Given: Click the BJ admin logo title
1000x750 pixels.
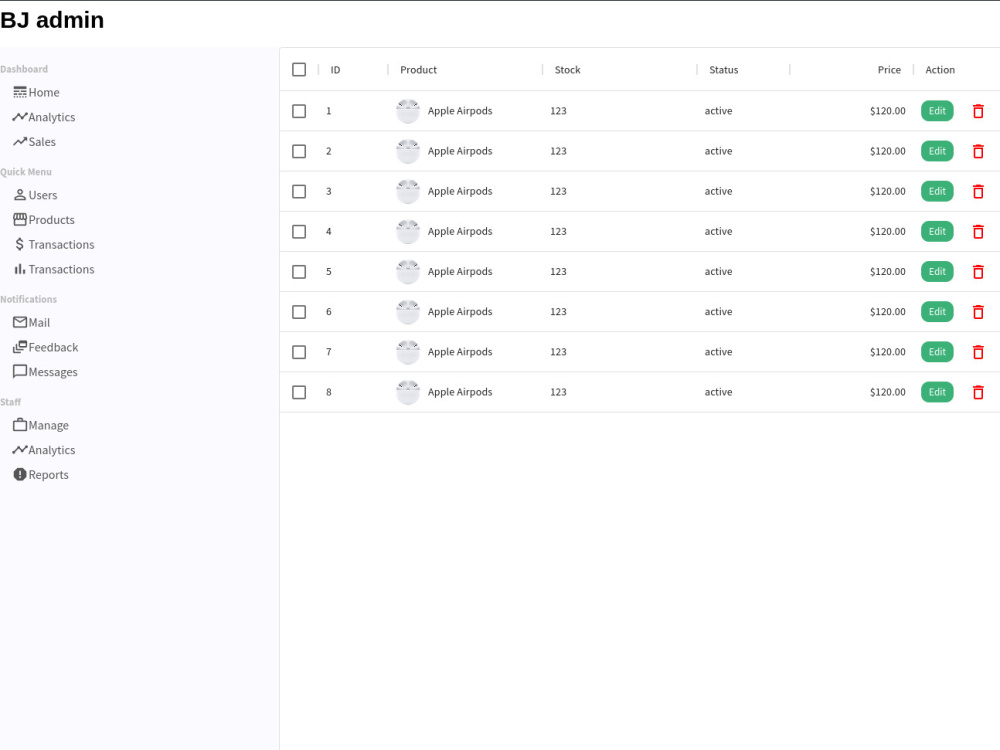Looking at the screenshot, I should 52,20.
